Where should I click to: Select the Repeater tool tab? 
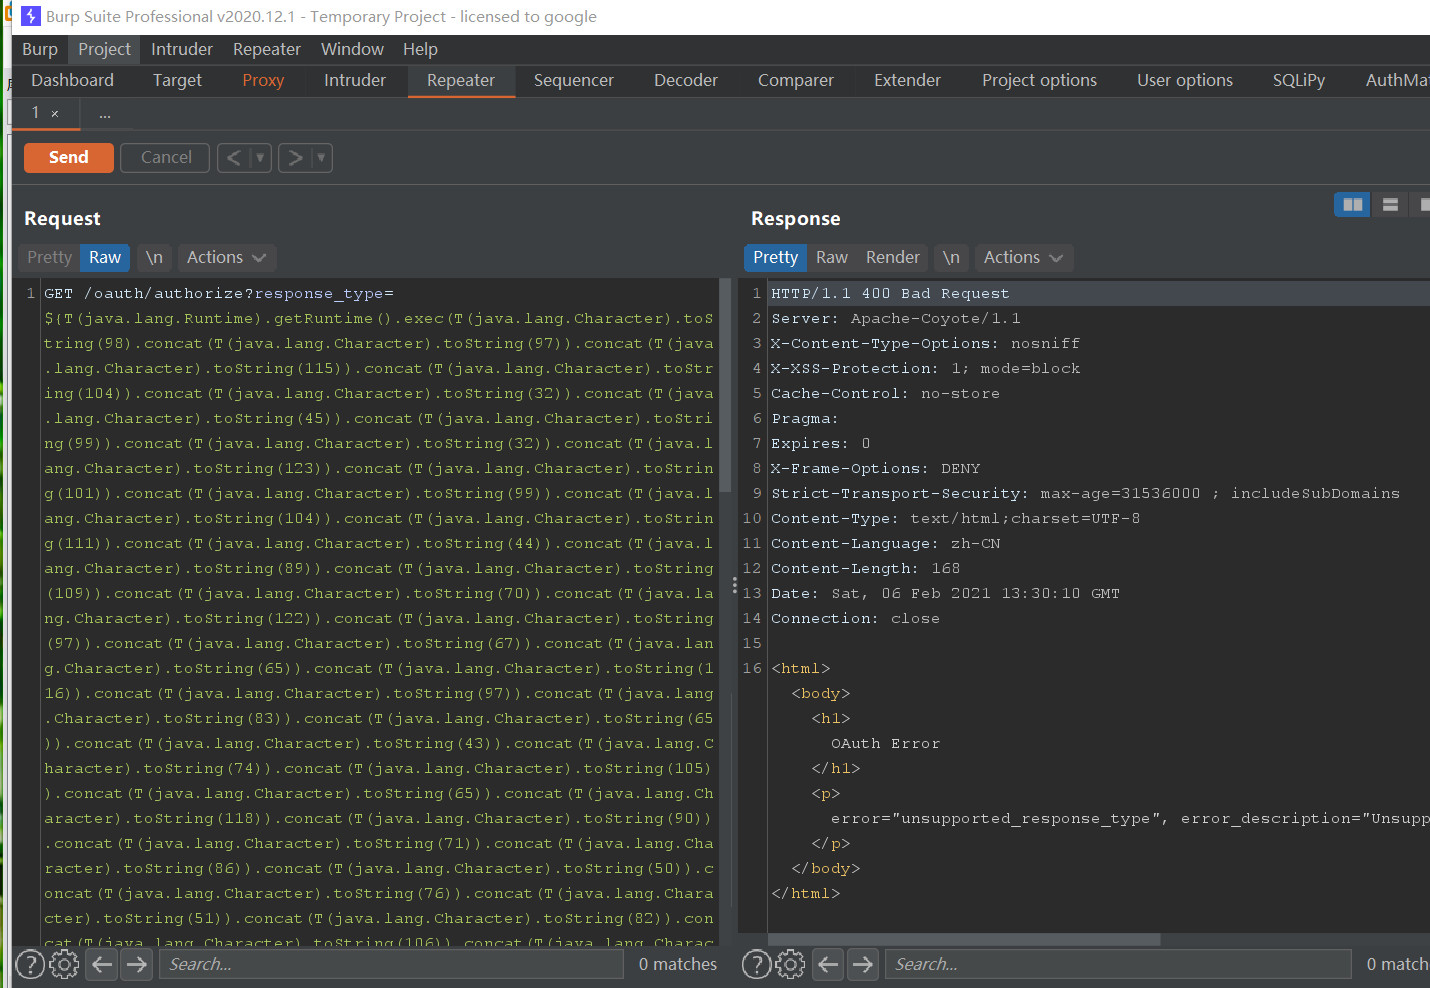(461, 80)
